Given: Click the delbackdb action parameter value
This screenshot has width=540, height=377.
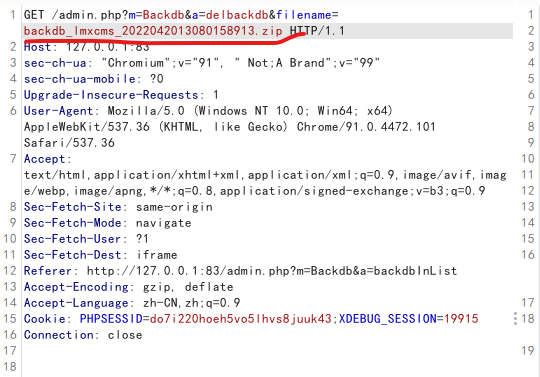Looking at the screenshot, I should 237,15.
